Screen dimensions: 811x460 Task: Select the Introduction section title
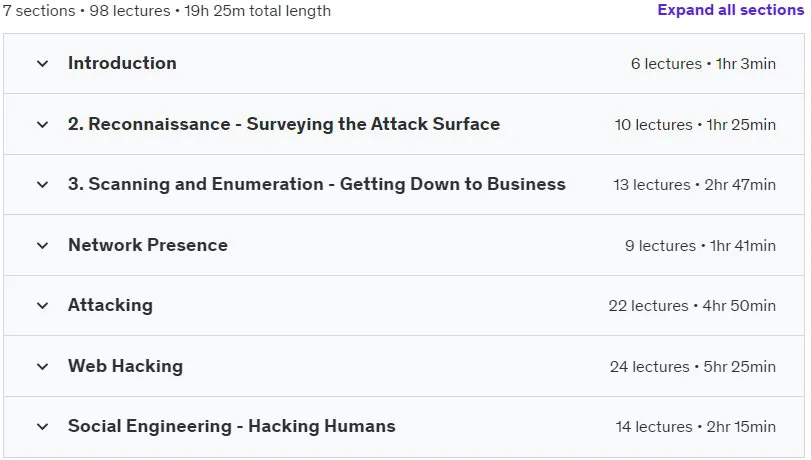point(122,63)
